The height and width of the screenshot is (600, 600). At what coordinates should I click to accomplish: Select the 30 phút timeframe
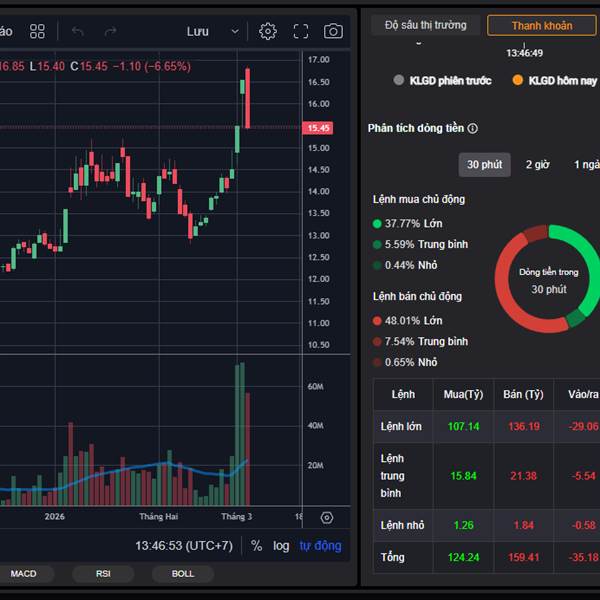pyautogui.click(x=484, y=165)
